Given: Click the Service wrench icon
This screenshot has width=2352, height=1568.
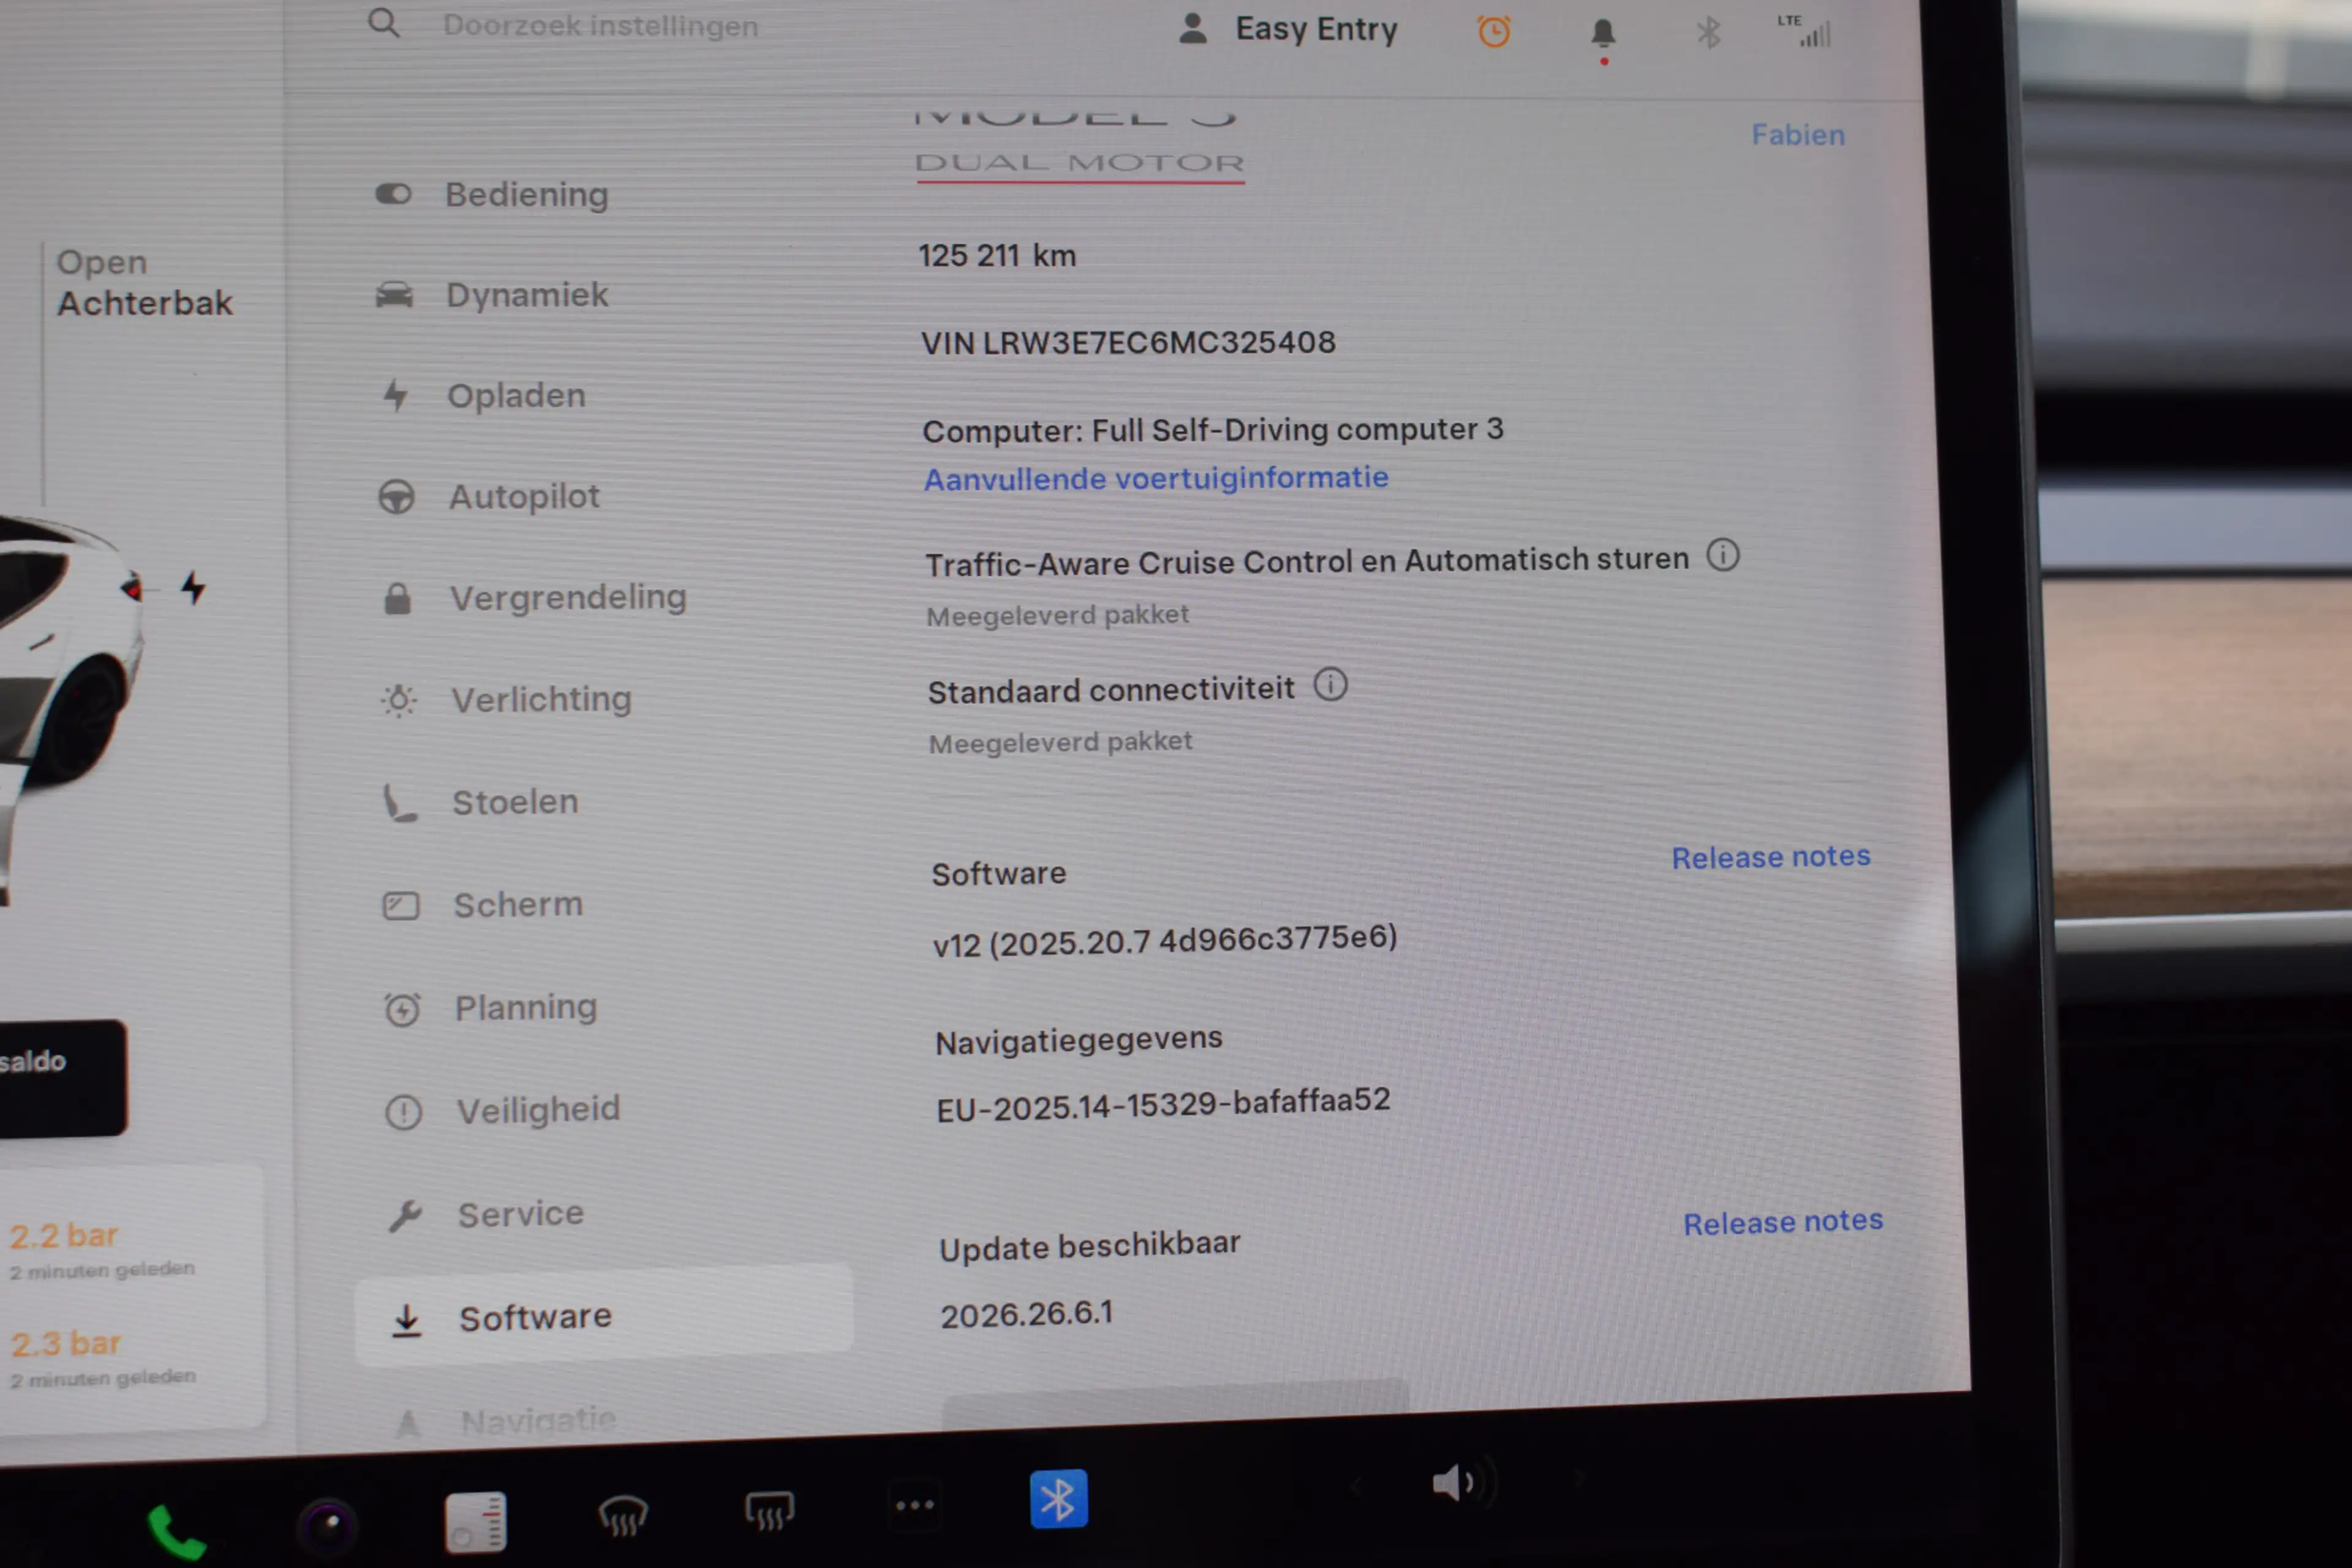Looking at the screenshot, I should click(x=405, y=1215).
